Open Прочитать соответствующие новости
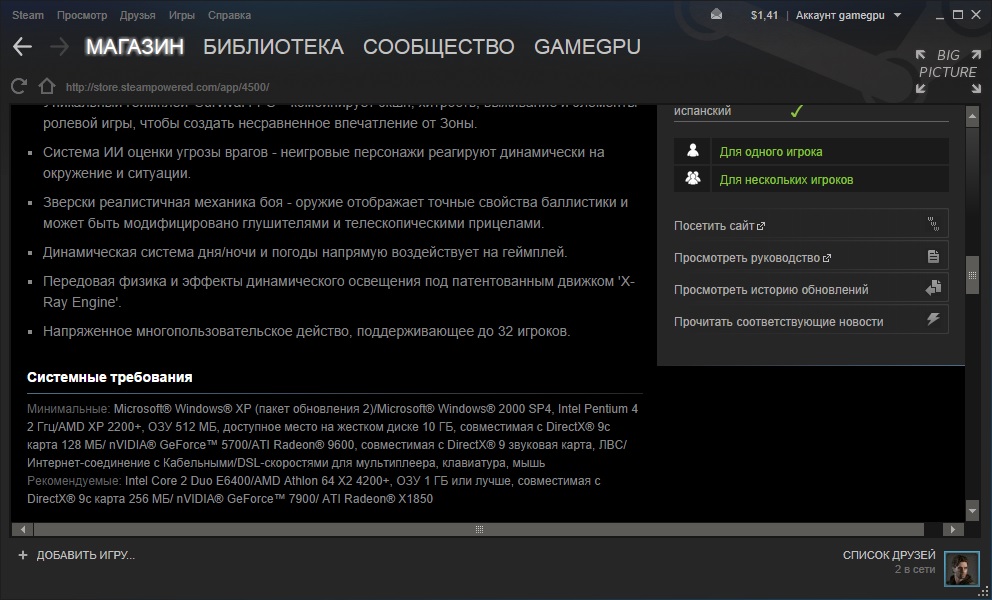992x600 pixels. pyautogui.click(x=778, y=322)
